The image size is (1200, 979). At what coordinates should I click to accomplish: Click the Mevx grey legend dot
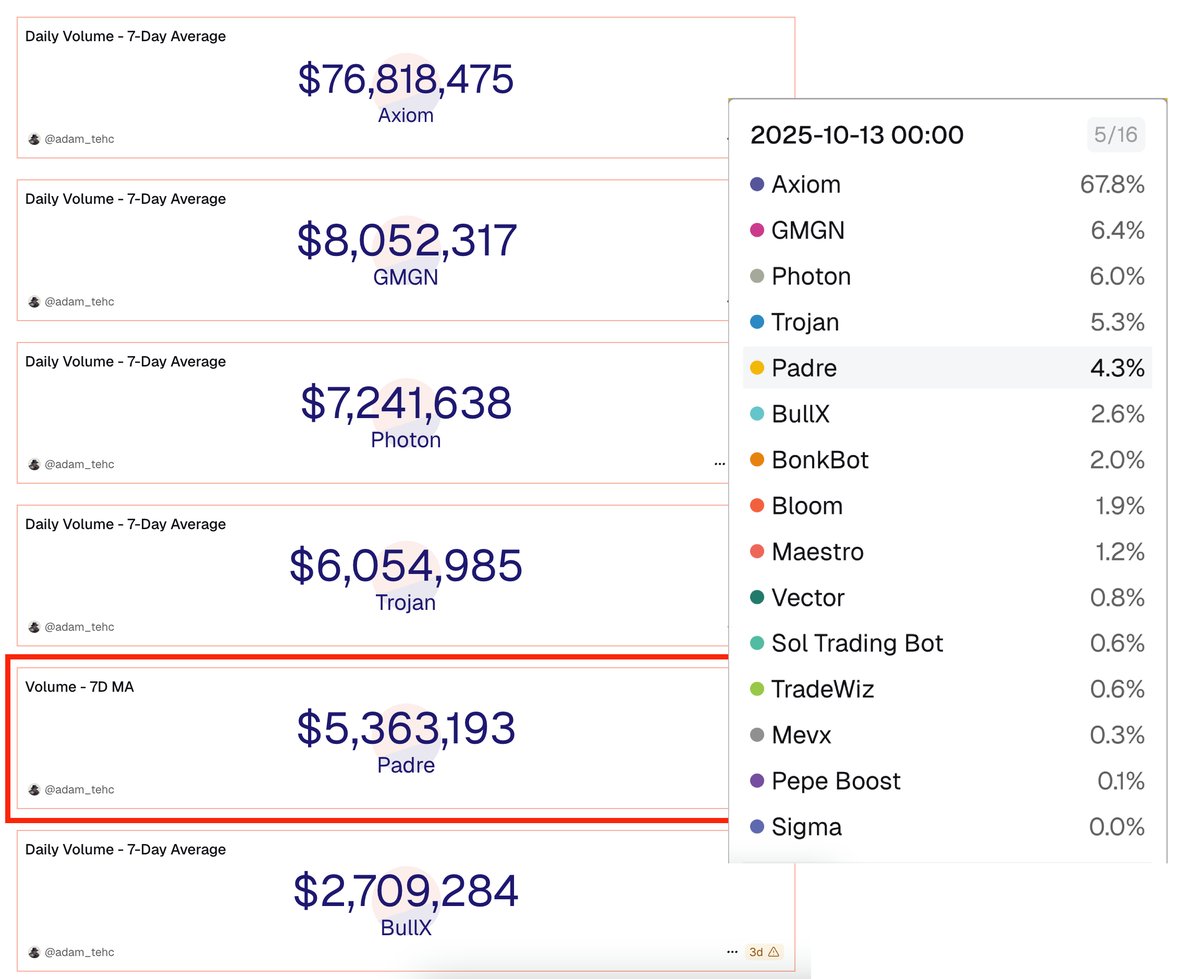(x=757, y=736)
